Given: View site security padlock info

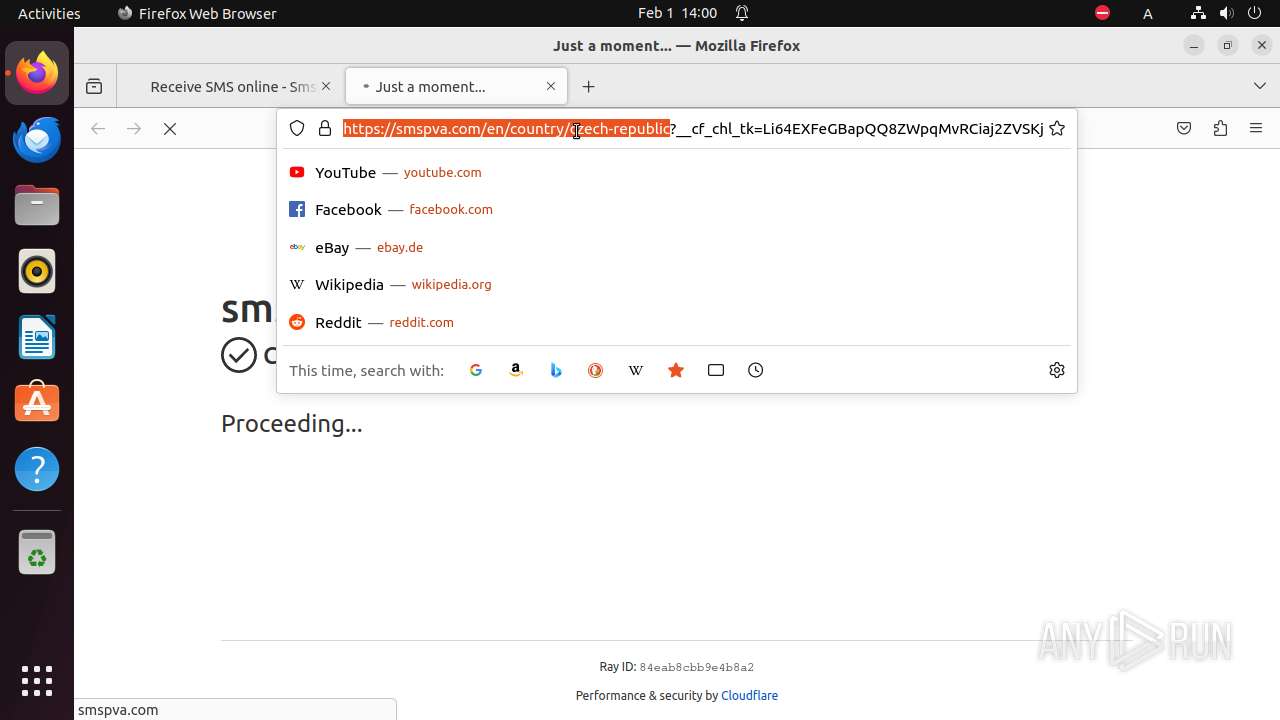Looking at the screenshot, I should (x=325, y=129).
